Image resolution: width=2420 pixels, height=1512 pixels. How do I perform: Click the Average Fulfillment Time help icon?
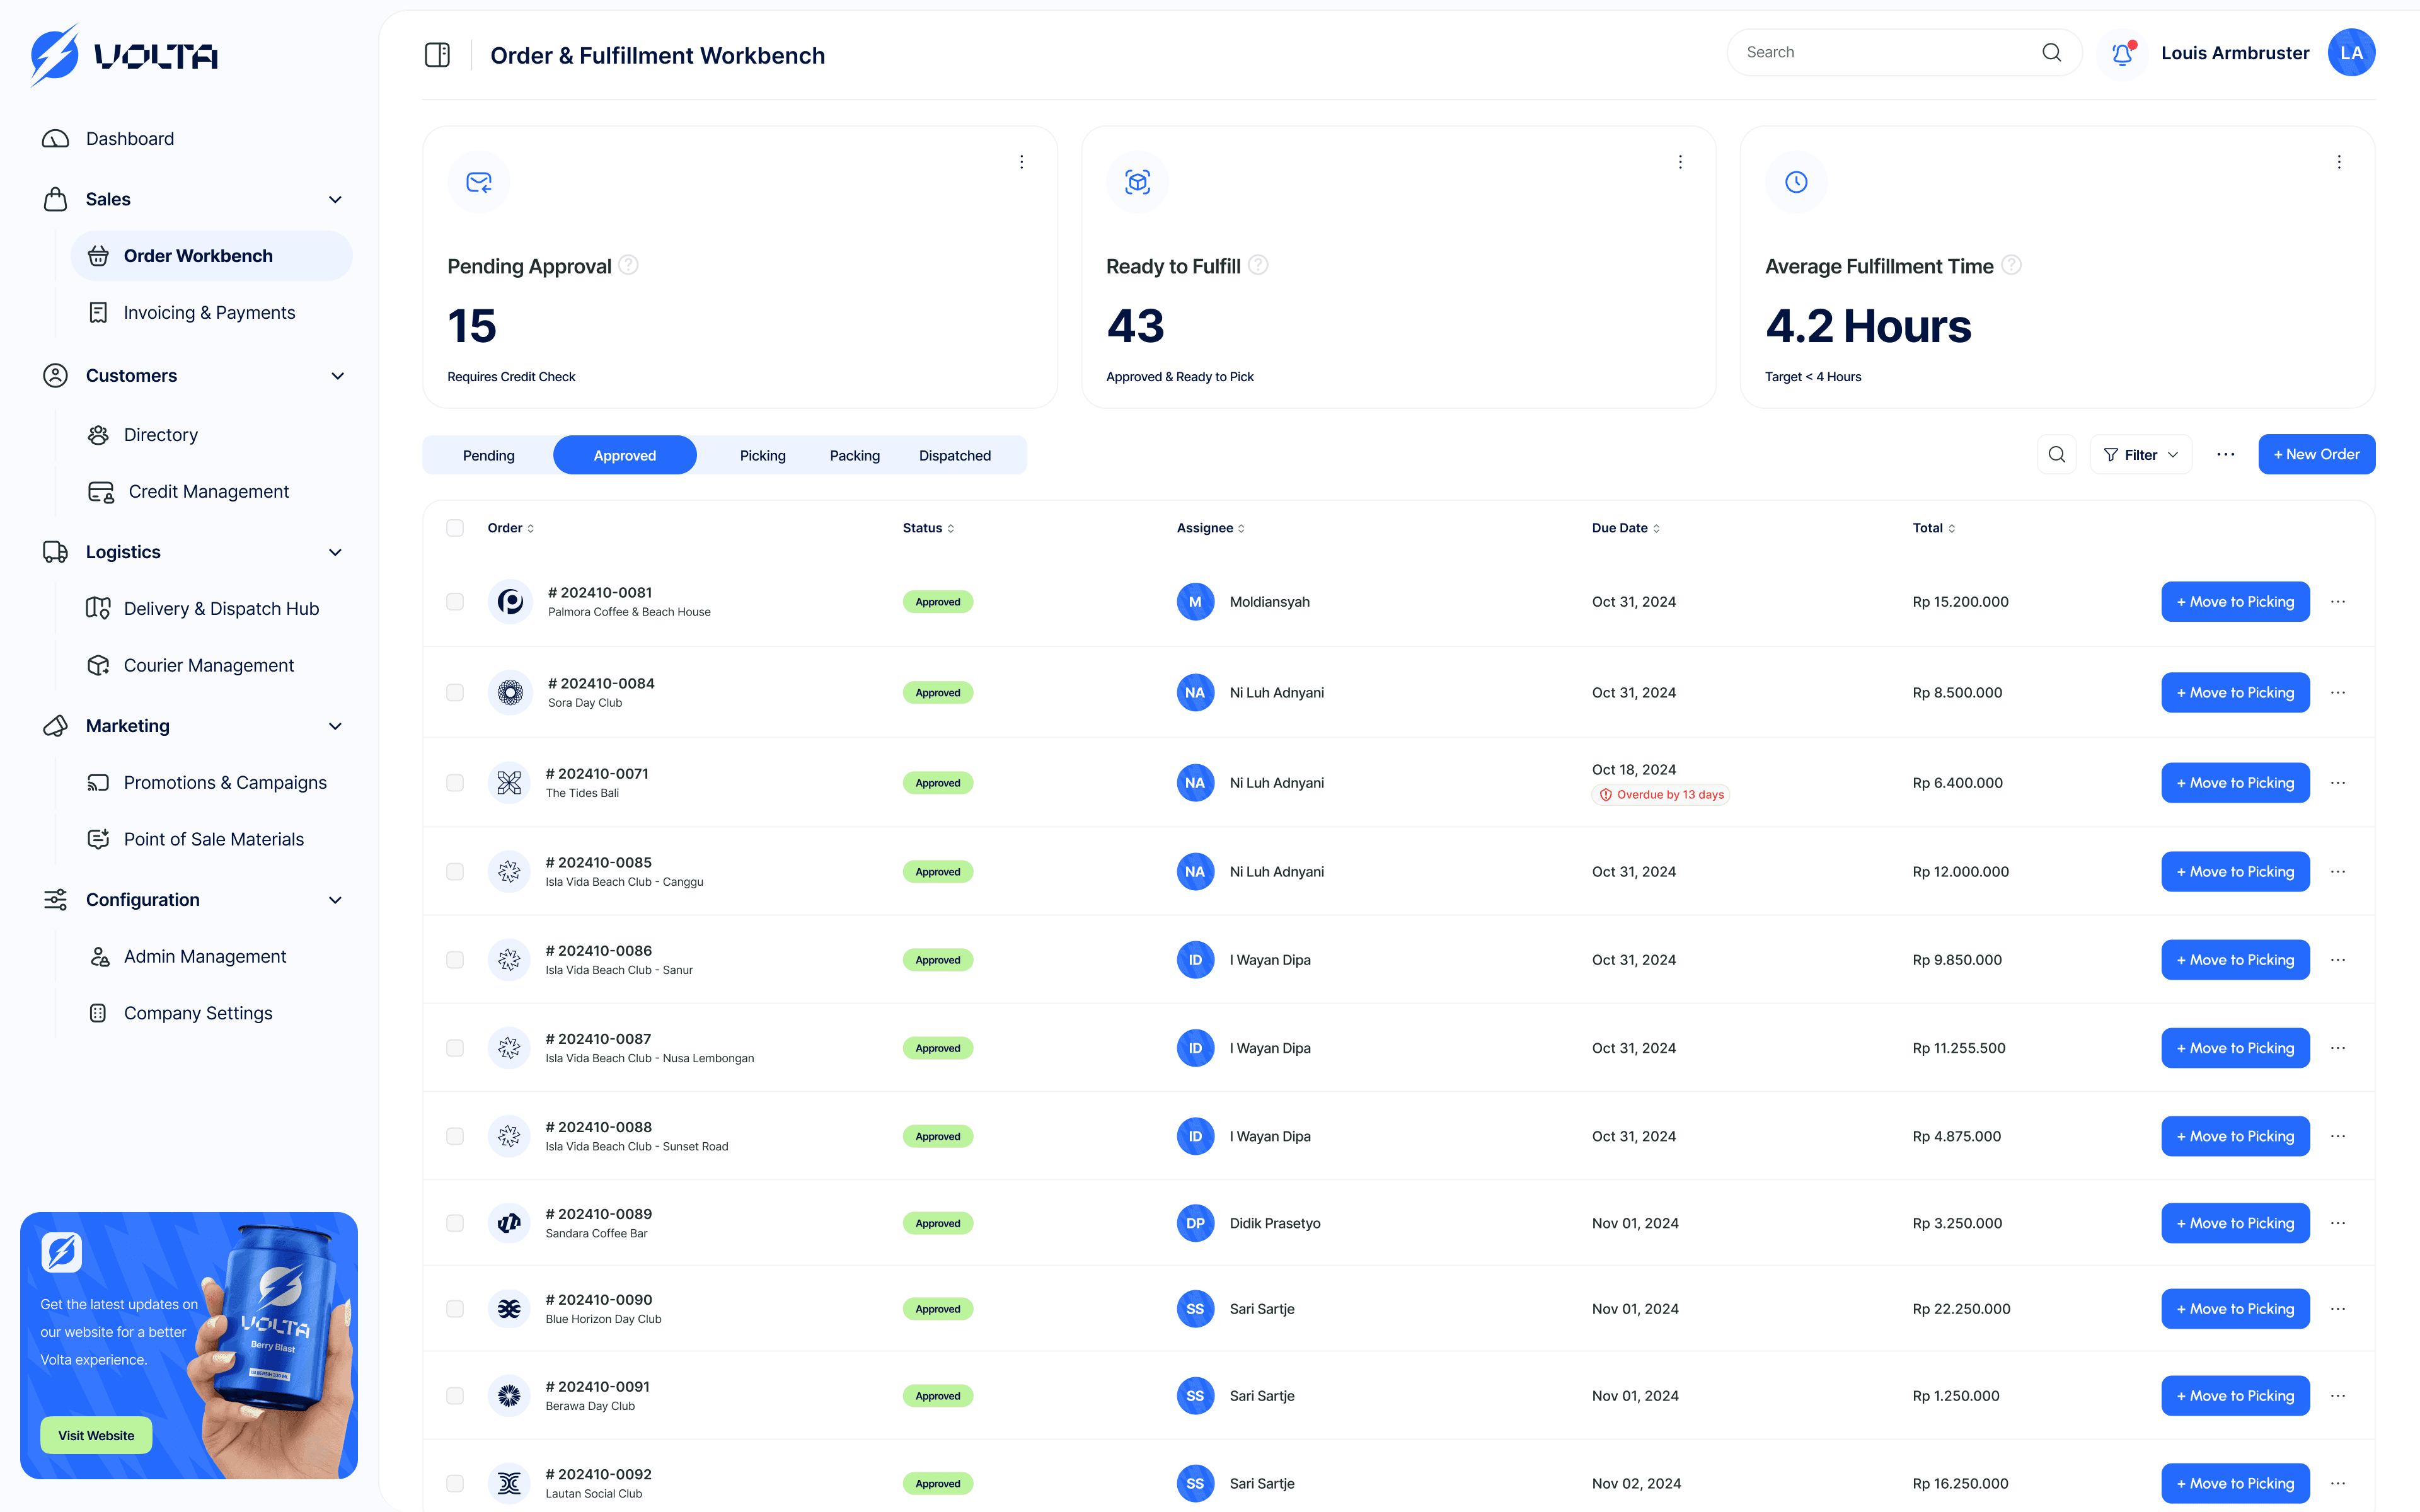(2011, 265)
